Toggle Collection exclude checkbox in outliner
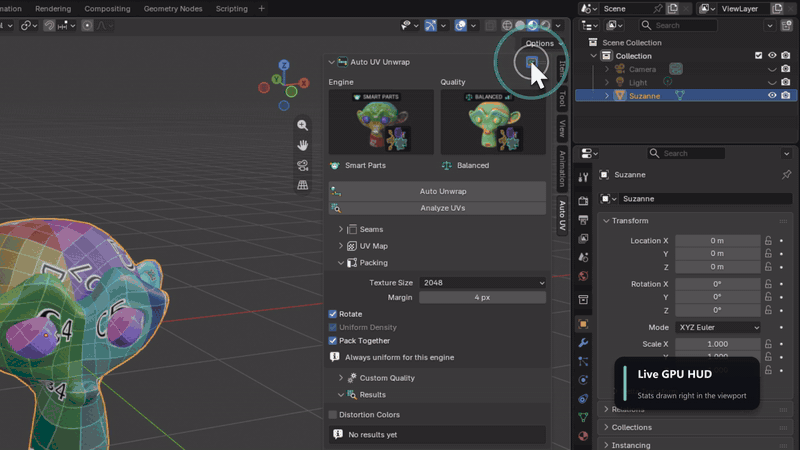This screenshot has width=800, height=450. (x=759, y=56)
